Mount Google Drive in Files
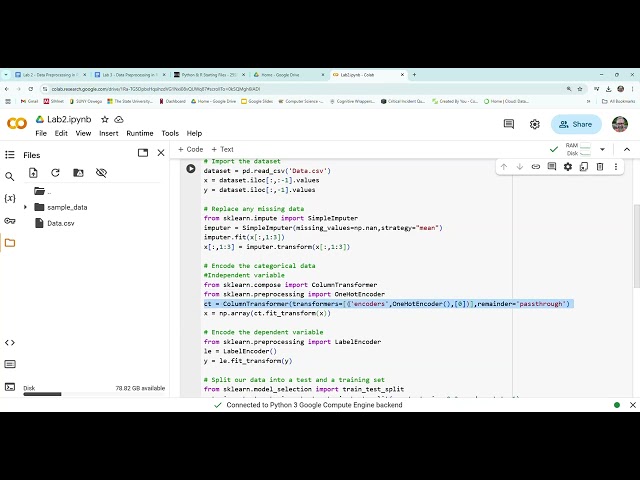640x480 pixels. 78,173
